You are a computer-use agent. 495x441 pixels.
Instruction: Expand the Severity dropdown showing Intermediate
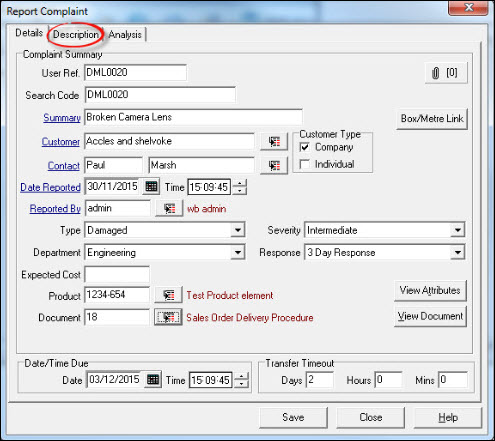[x=458, y=230]
